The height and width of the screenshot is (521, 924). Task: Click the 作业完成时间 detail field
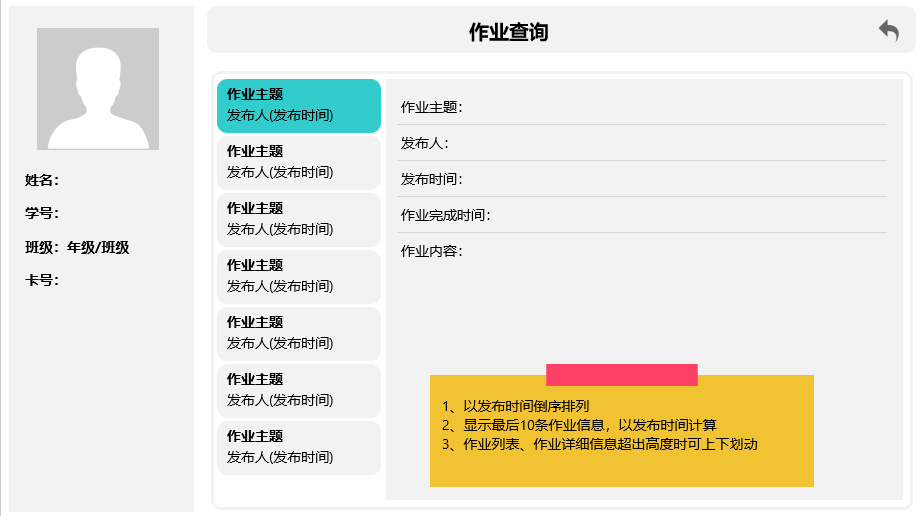(x=640, y=215)
